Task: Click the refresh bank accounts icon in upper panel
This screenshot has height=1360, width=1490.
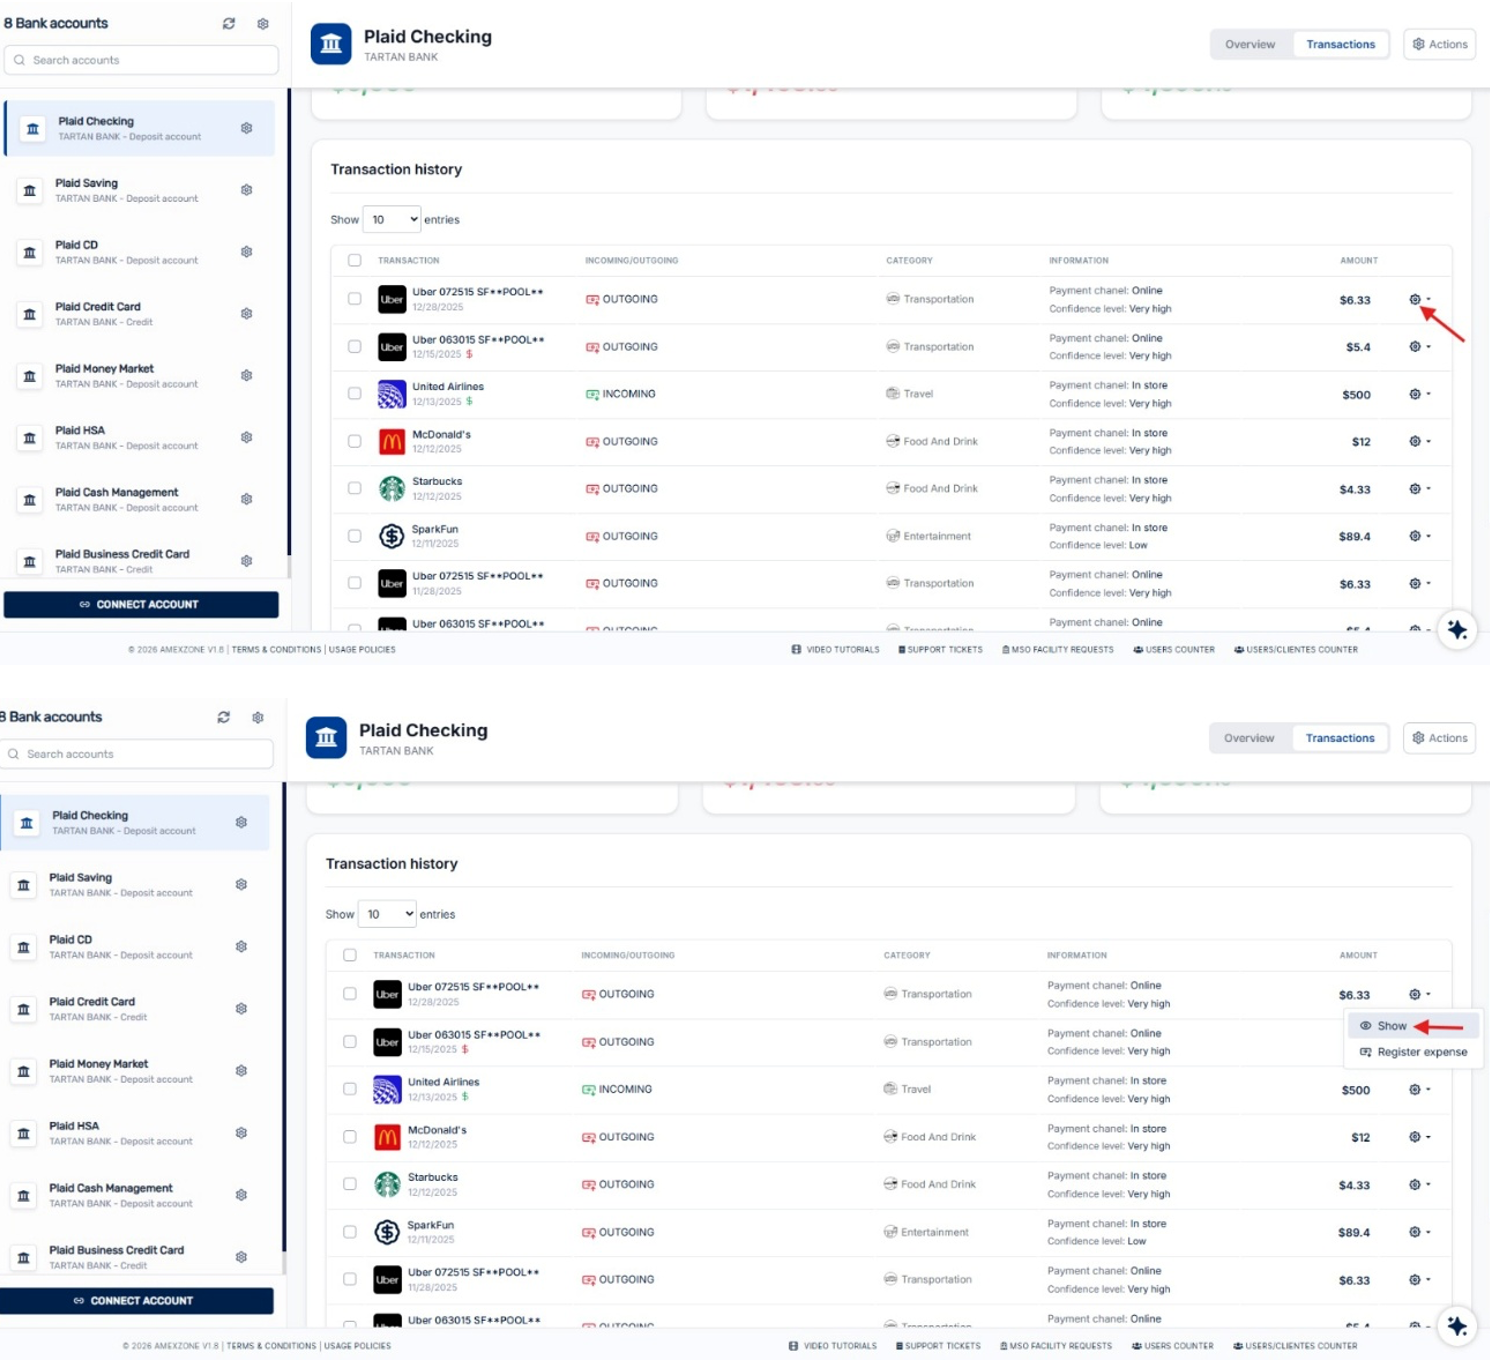Action: [229, 23]
